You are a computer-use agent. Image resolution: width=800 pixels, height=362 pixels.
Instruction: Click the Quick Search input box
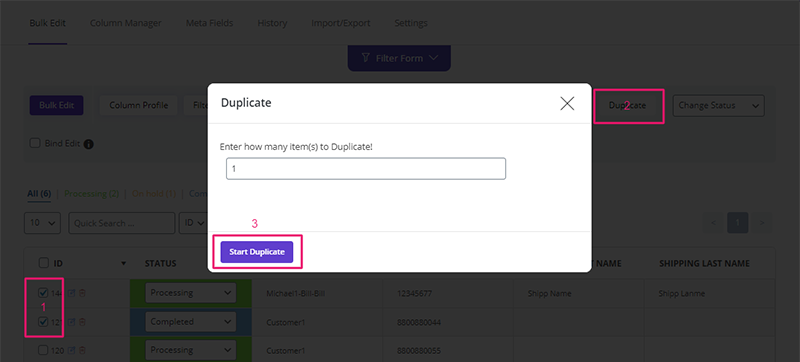coord(121,223)
